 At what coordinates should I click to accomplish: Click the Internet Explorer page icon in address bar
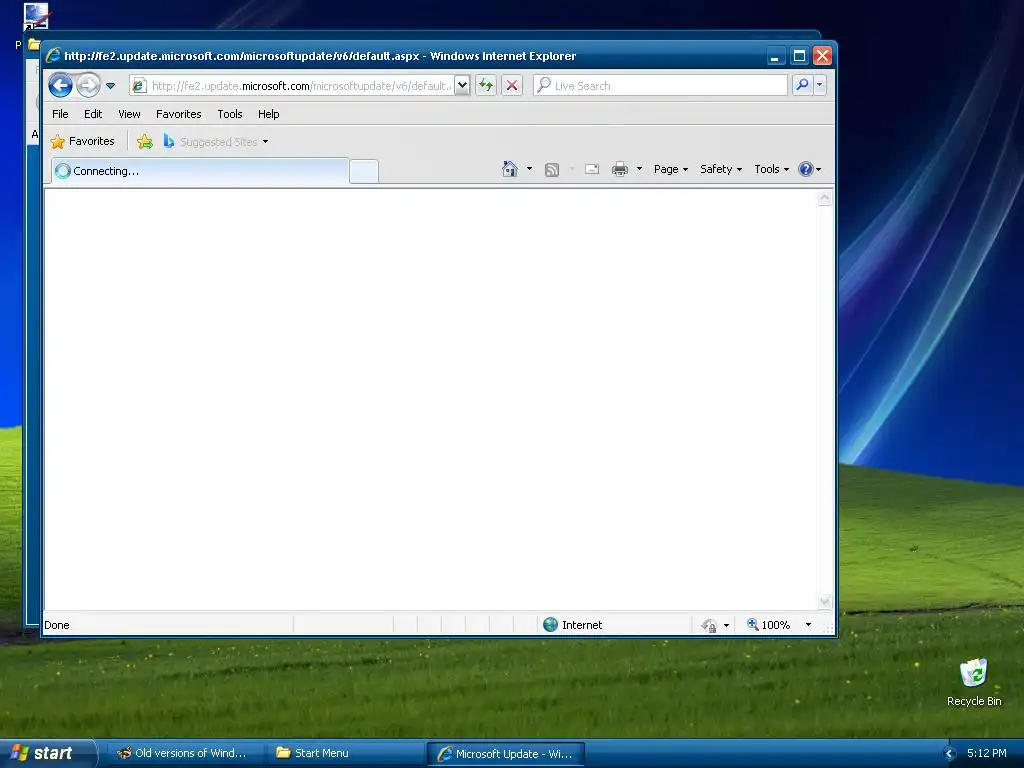coord(139,86)
